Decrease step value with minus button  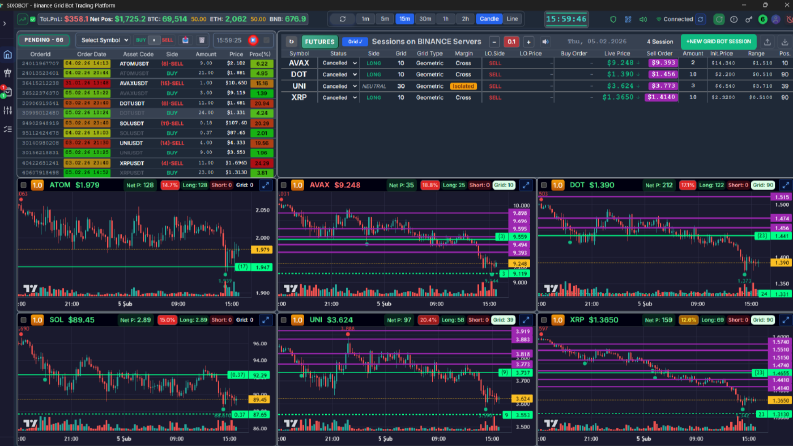pos(495,42)
